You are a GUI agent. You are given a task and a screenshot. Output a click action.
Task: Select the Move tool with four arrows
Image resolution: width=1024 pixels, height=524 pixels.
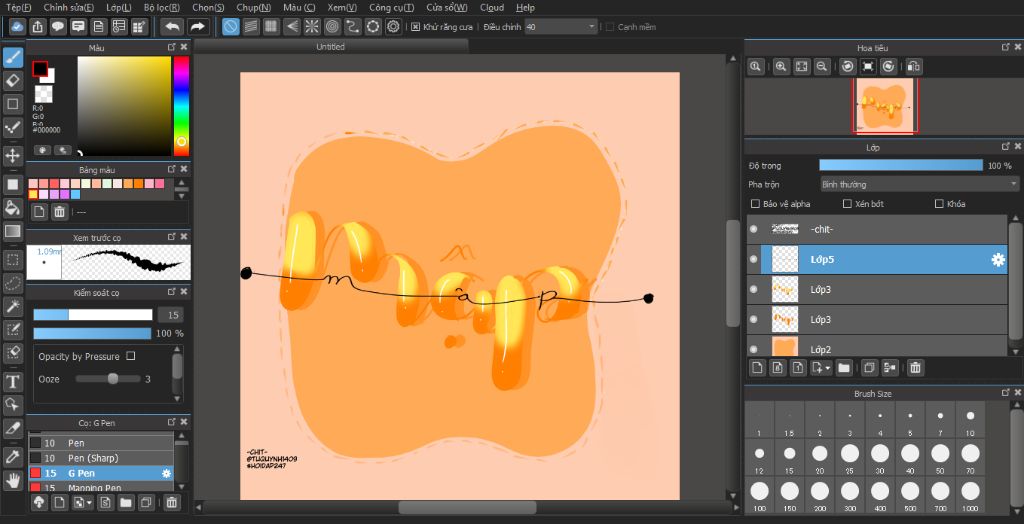tap(12, 156)
